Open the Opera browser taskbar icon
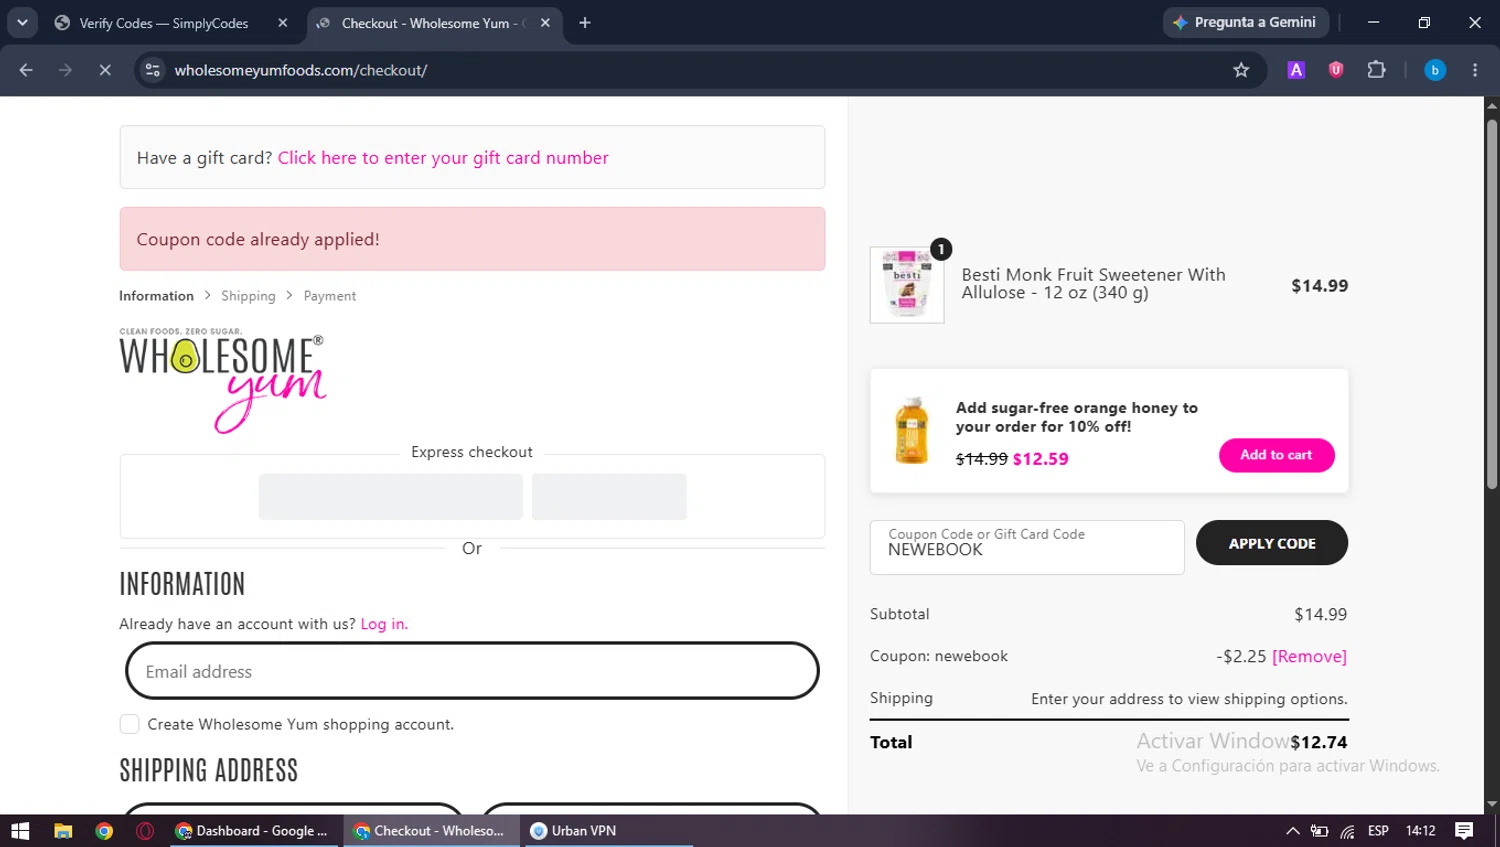This screenshot has width=1500, height=847. pos(145,831)
